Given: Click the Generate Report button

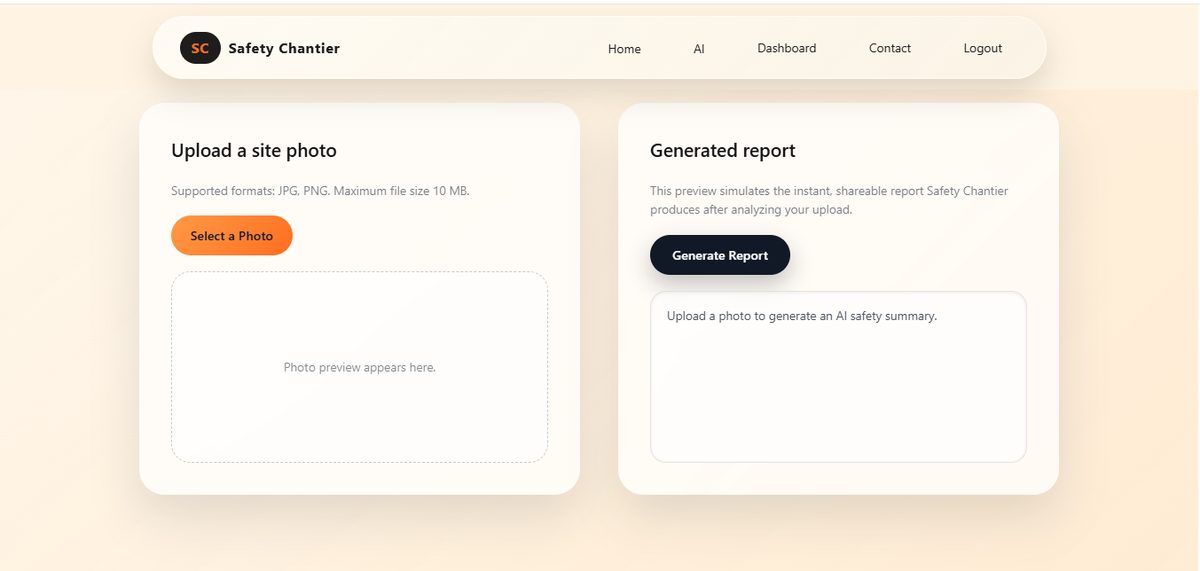Looking at the screenshot, I should click(x=720, y=255).
